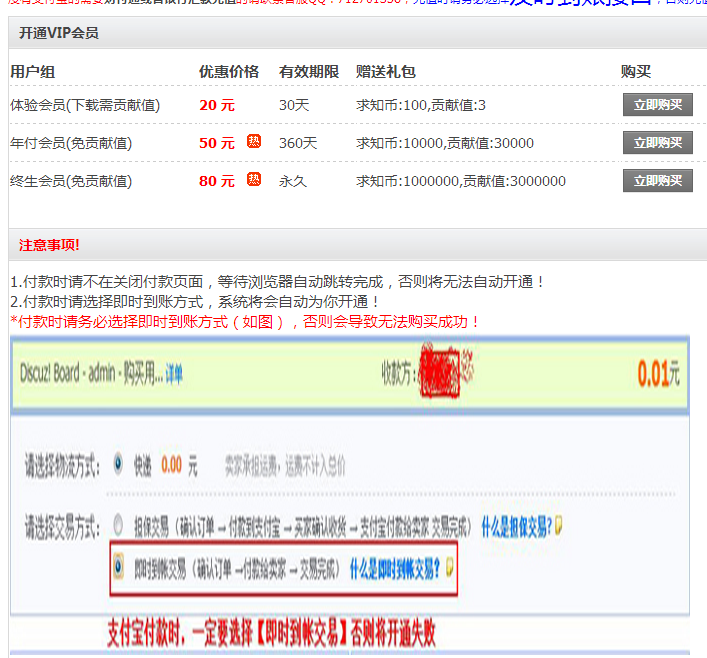
Task: Click the 永久 validity cell
Action: point(293,181)
